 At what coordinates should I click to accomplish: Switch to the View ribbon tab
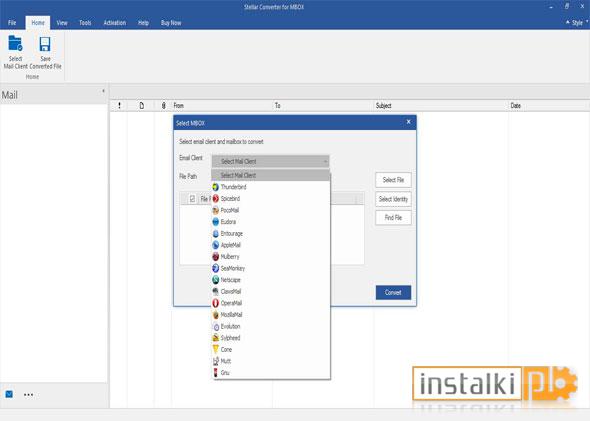[62, 23]
